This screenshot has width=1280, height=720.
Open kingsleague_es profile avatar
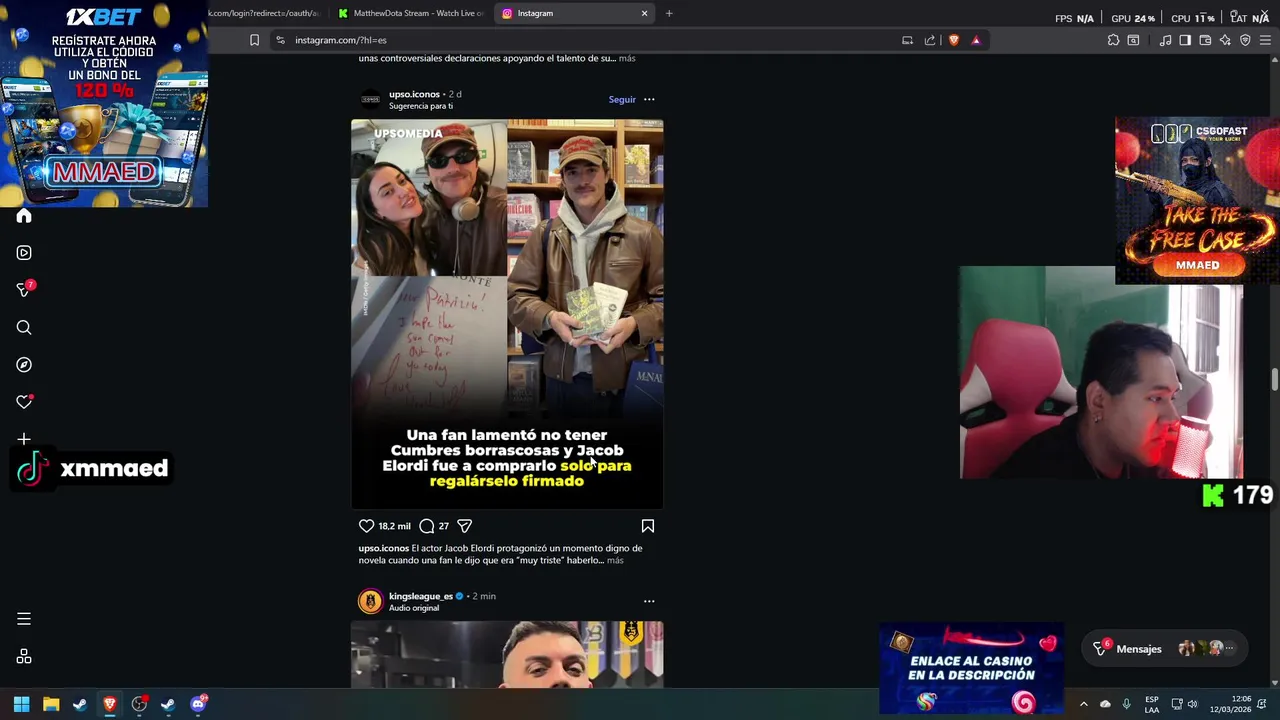[371, 601]
